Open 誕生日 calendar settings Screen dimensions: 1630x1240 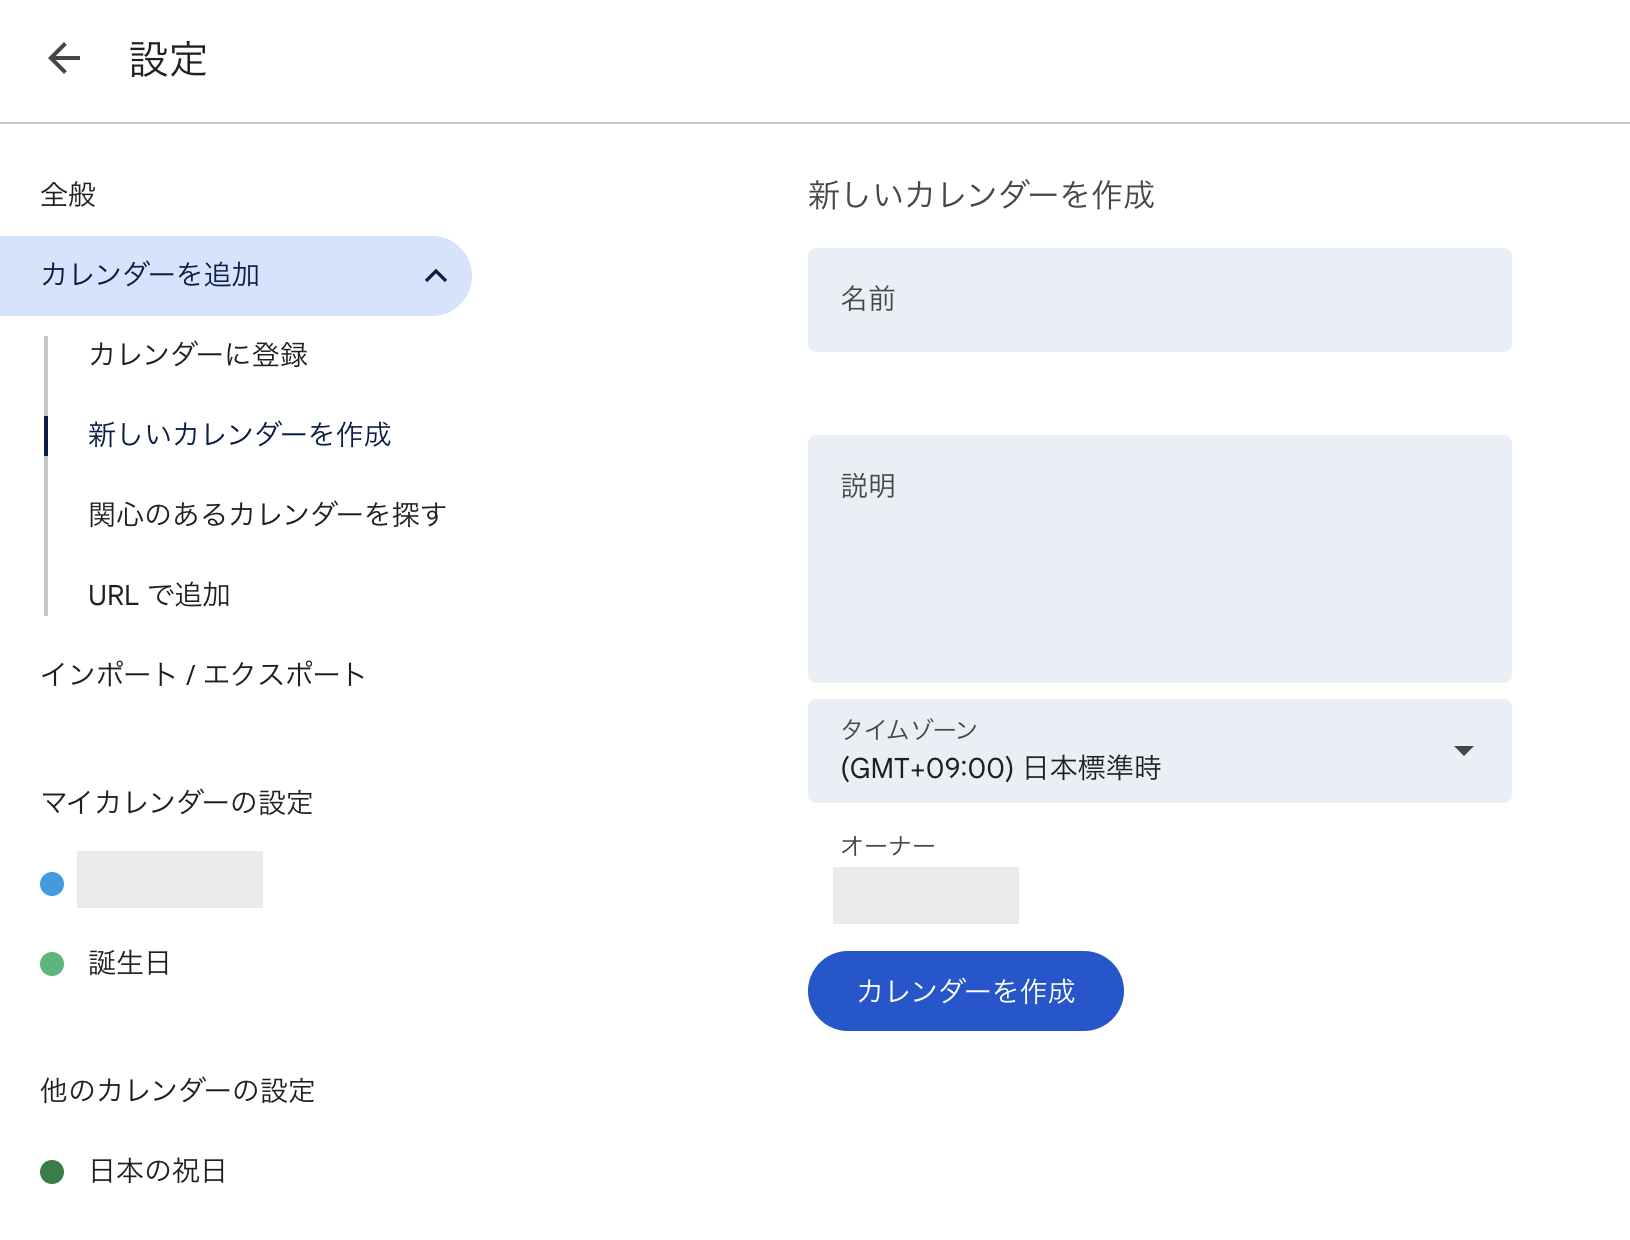click(128, 963)
